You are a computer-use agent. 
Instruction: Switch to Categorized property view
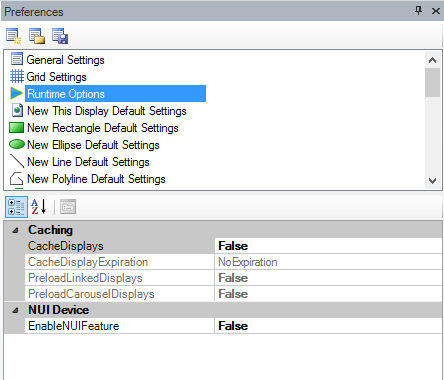click(16, 207)
